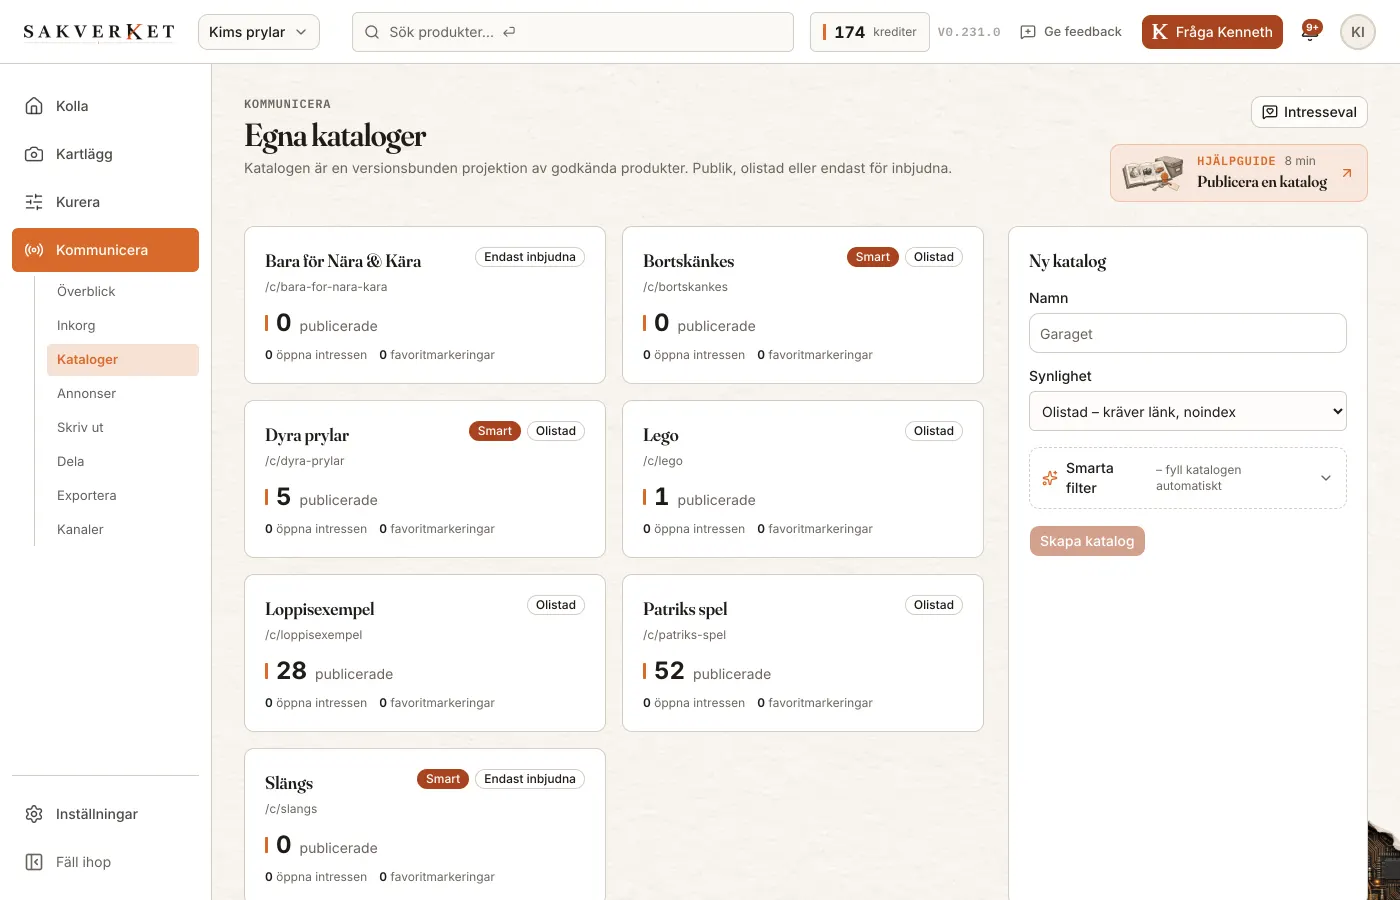The width and height of the screenshot is (1400, 900).
Task: Click the Namn input field
Action: pos(1188,333)
